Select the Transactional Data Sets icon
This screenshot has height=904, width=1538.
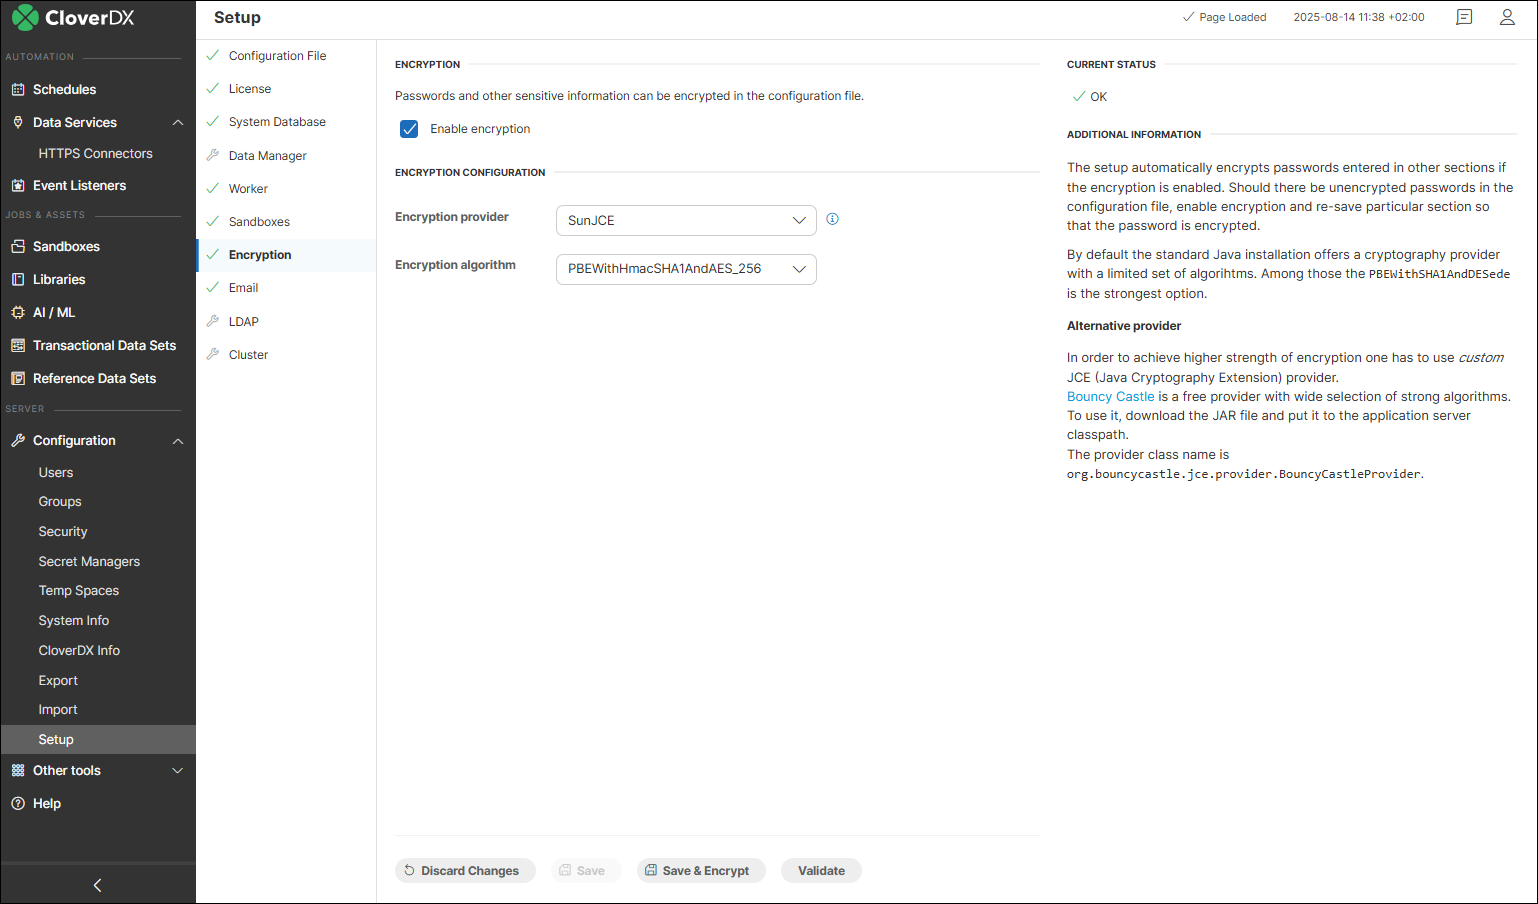[20, 345]
